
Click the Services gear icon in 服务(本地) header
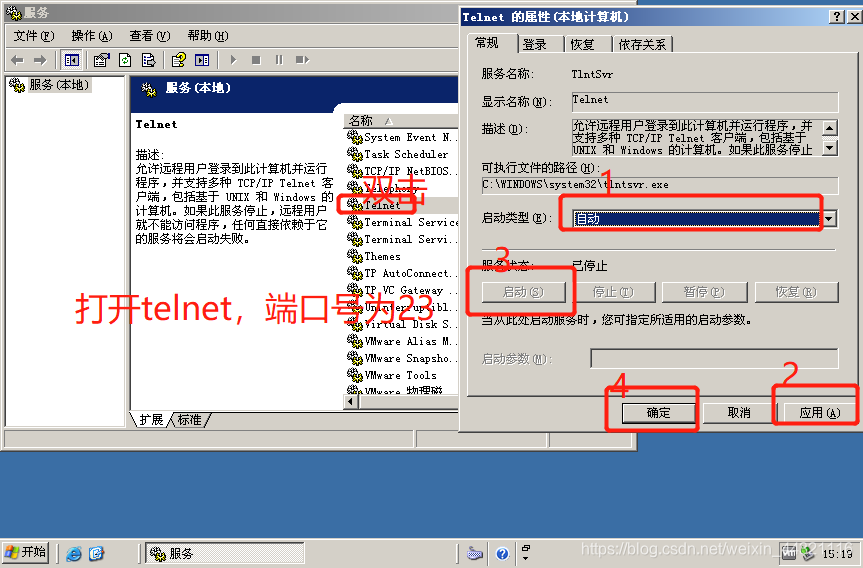(x=149, y=89)
